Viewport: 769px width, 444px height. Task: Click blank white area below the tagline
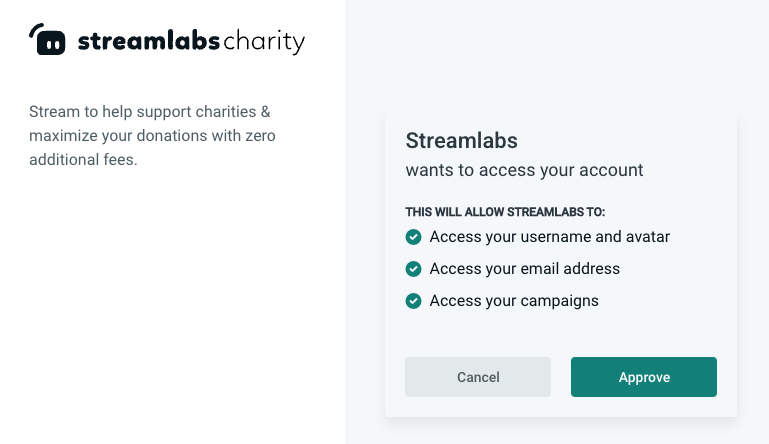click(170, 300)
